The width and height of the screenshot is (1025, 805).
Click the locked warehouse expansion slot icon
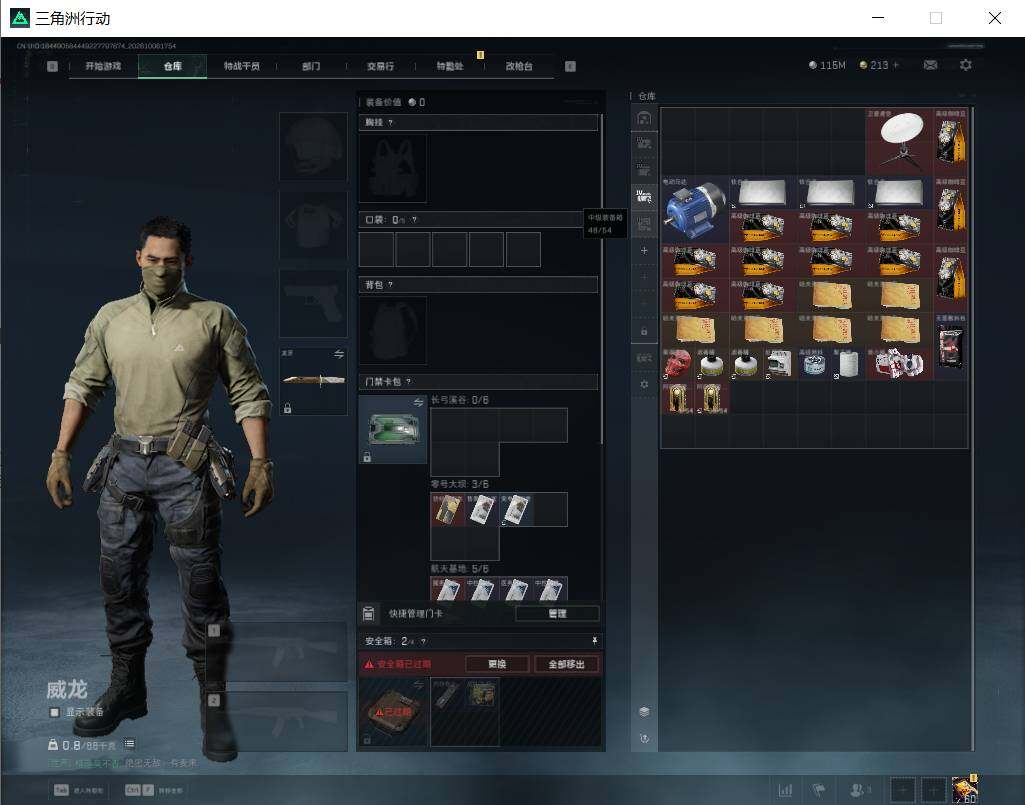(x=644, y=332)
